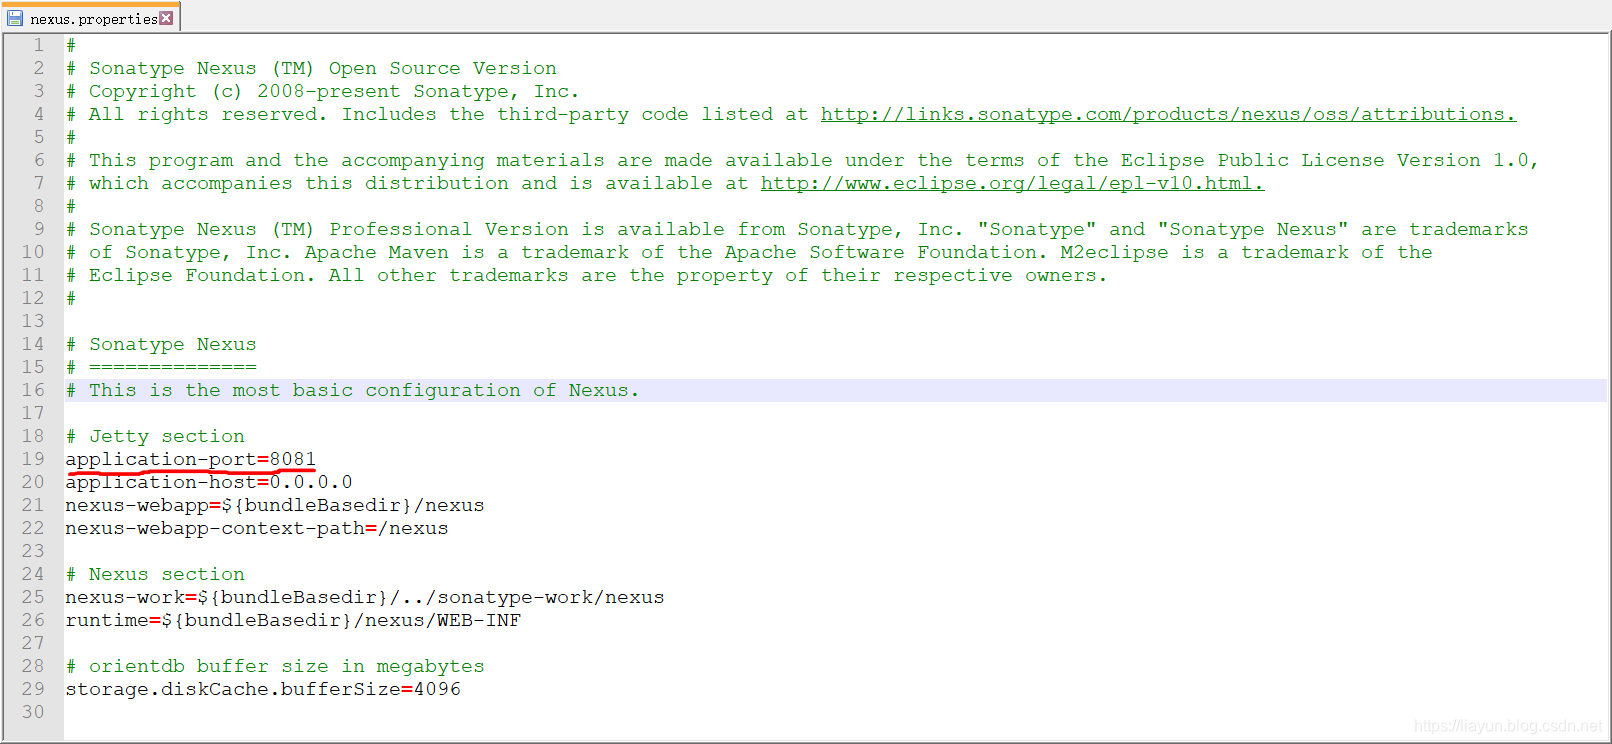Click the 'Apache Maven is a trademark' line
Screen dimensions: 1612x744
(x=749, y=252)
